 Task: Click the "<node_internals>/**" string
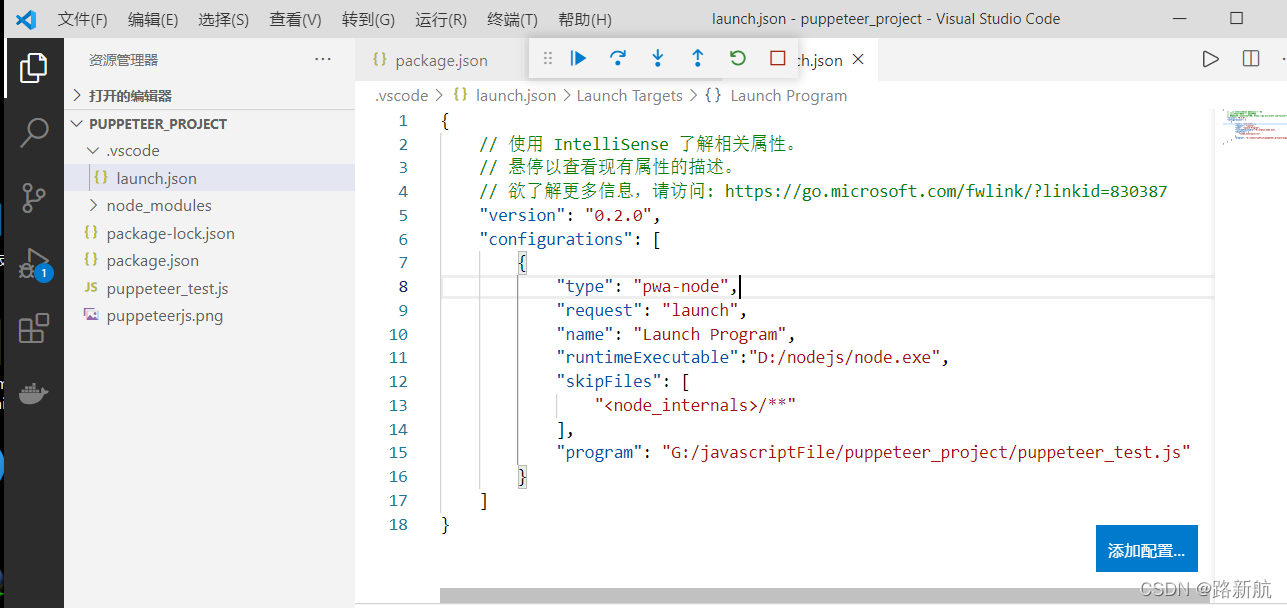click(694, 406)
